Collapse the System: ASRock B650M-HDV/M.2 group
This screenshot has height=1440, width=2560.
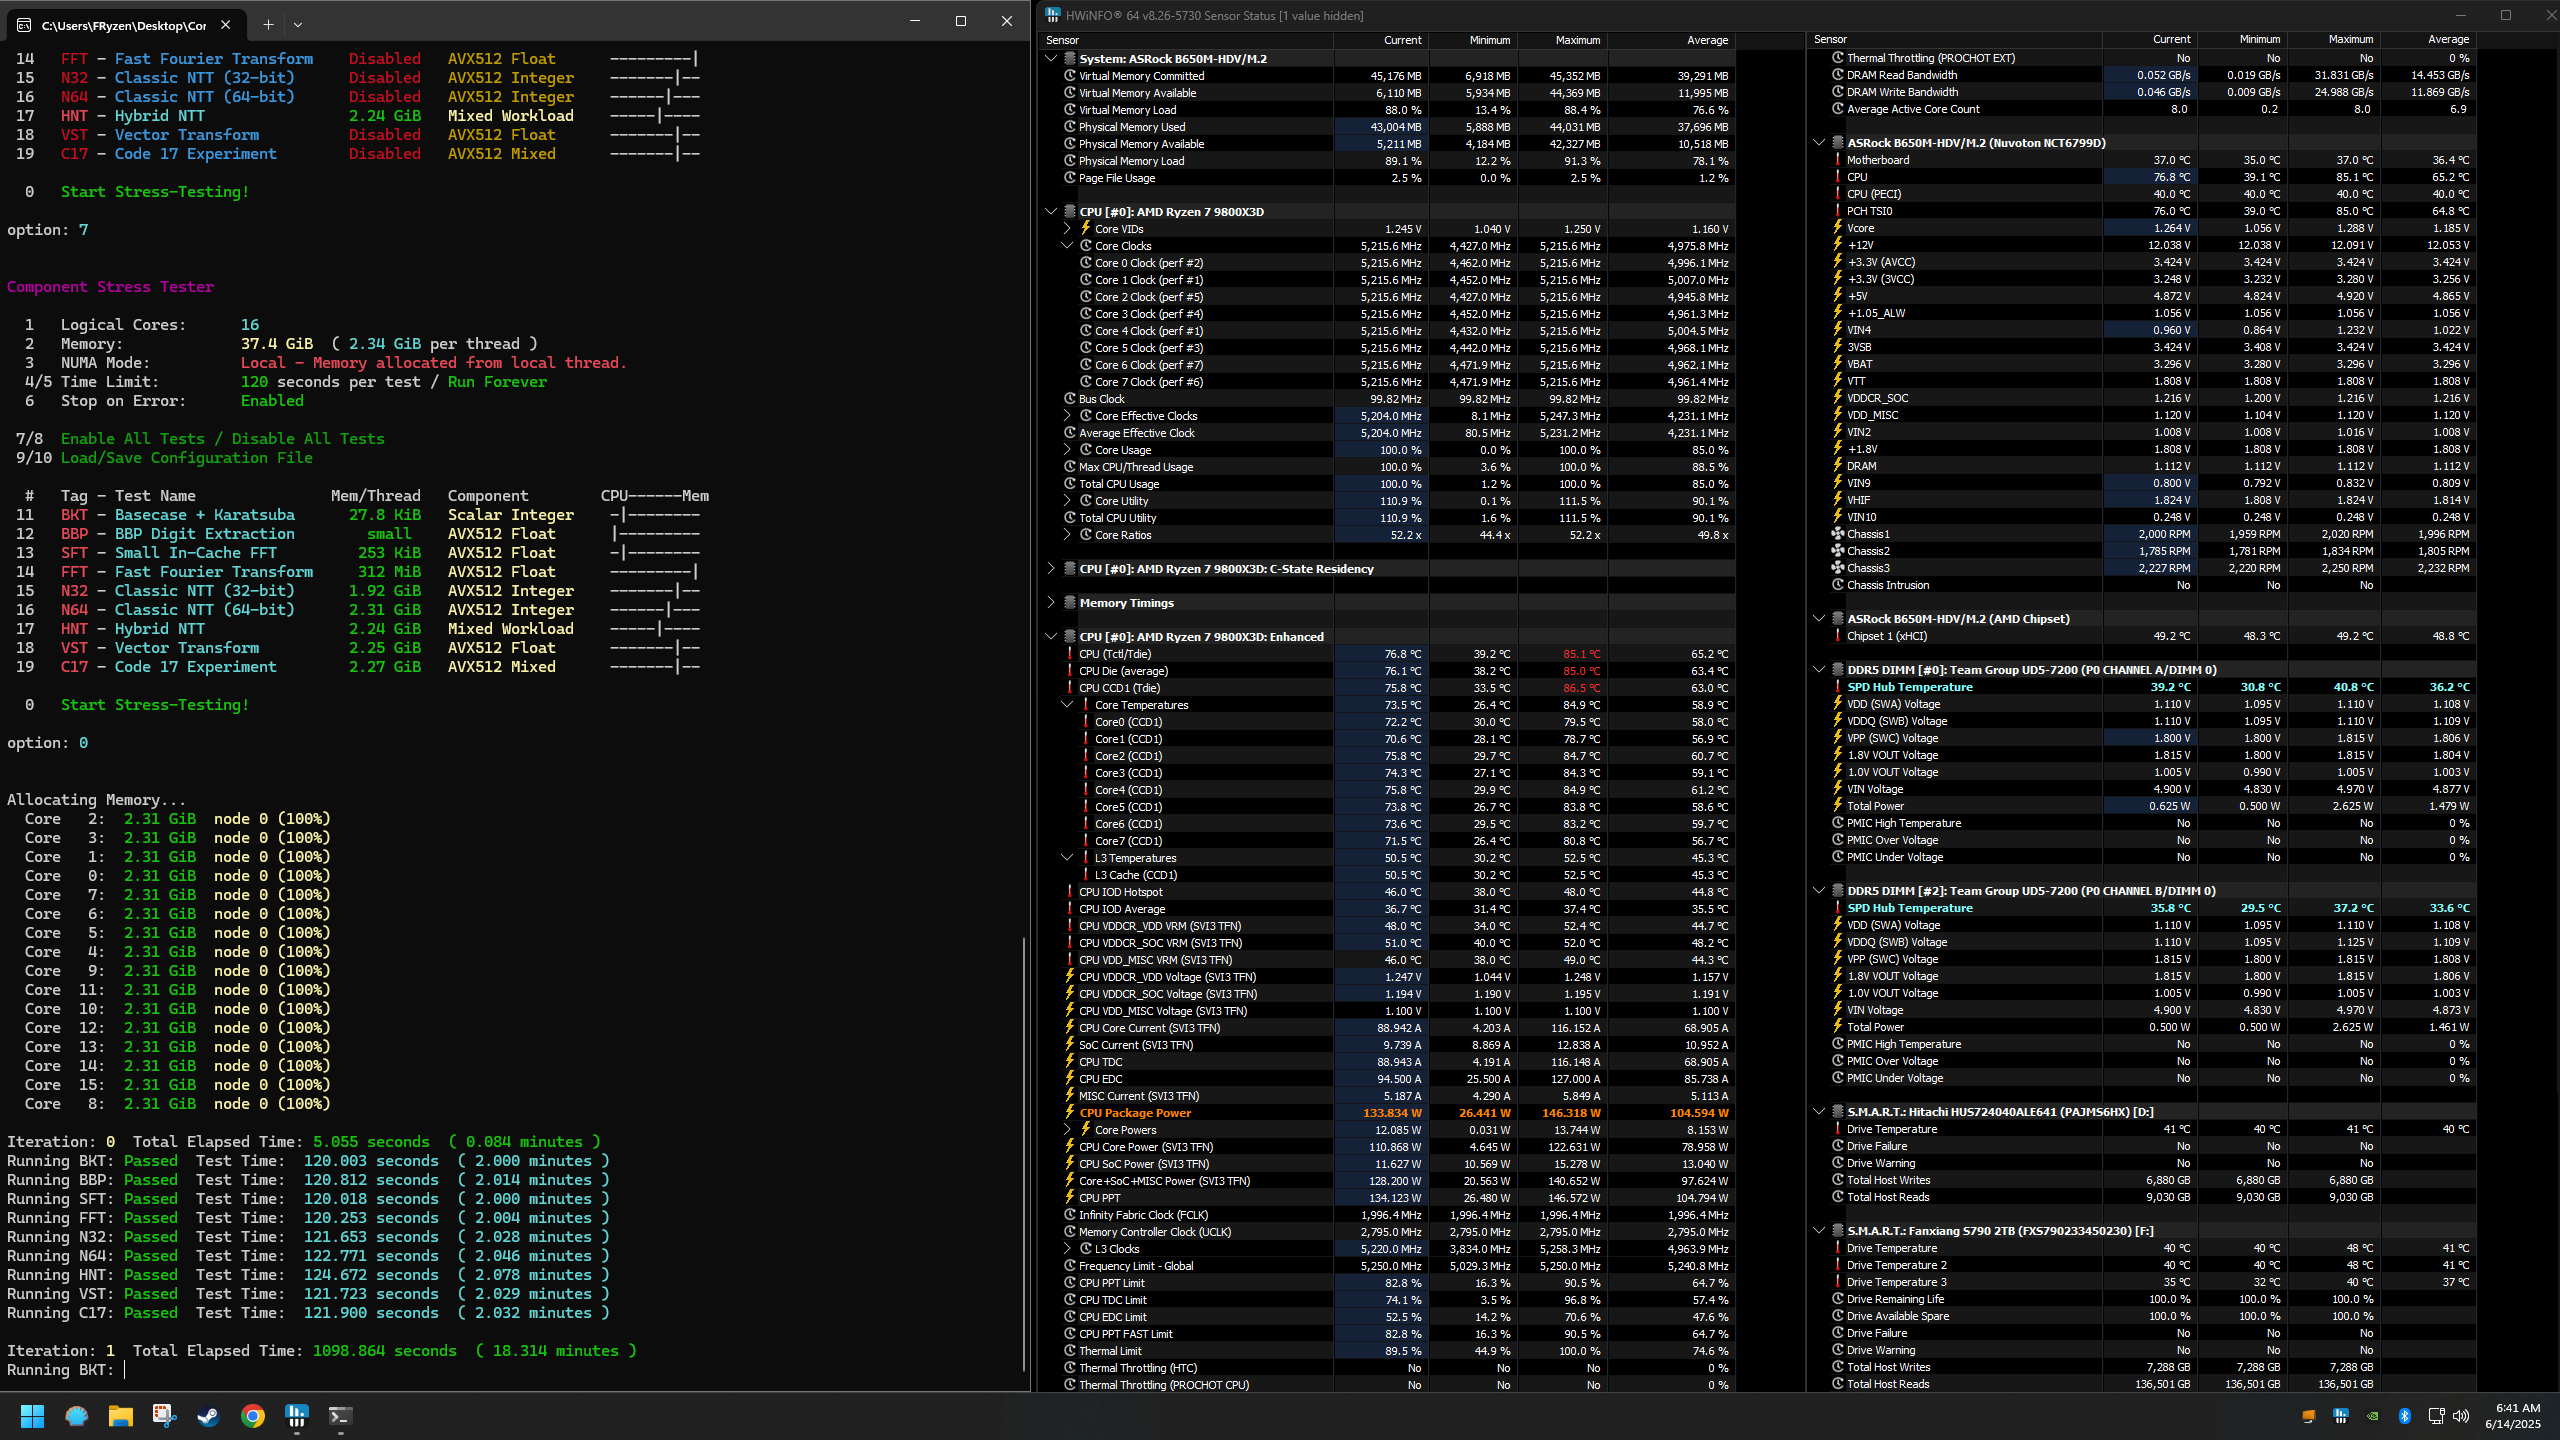1051,59
